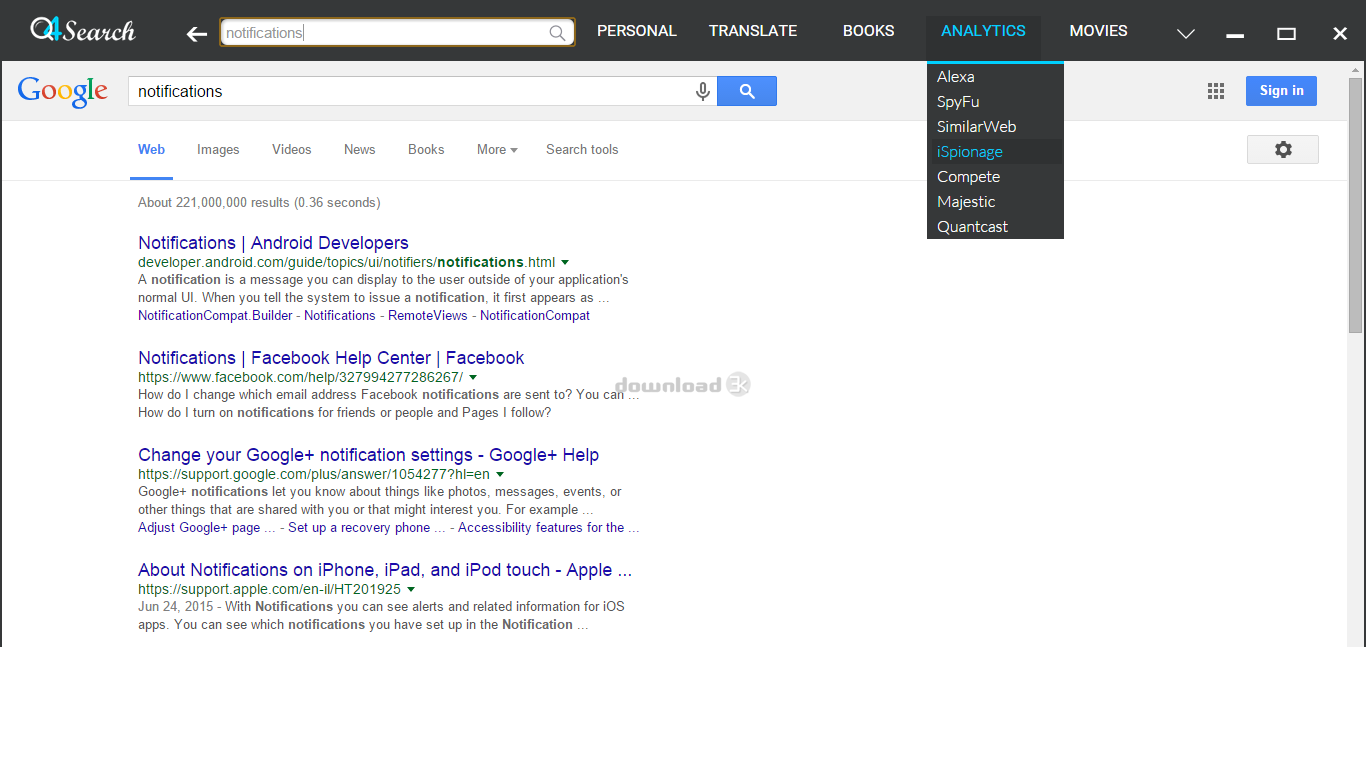The width and height of the screenshot is (1366, 768).
Task: Open About Notifications on iPhone result
Action: (385, 570)
